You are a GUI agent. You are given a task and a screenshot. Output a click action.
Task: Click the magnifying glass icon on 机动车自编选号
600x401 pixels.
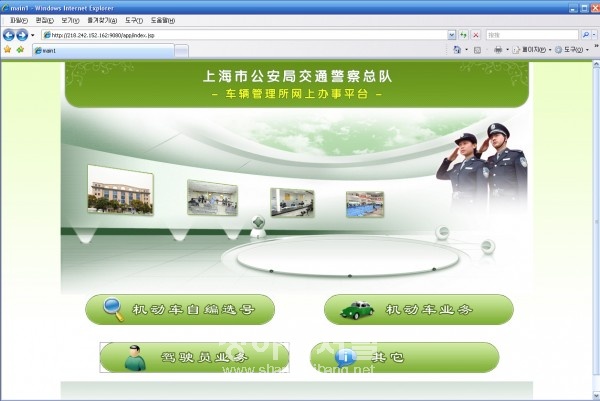click(114, 310)
